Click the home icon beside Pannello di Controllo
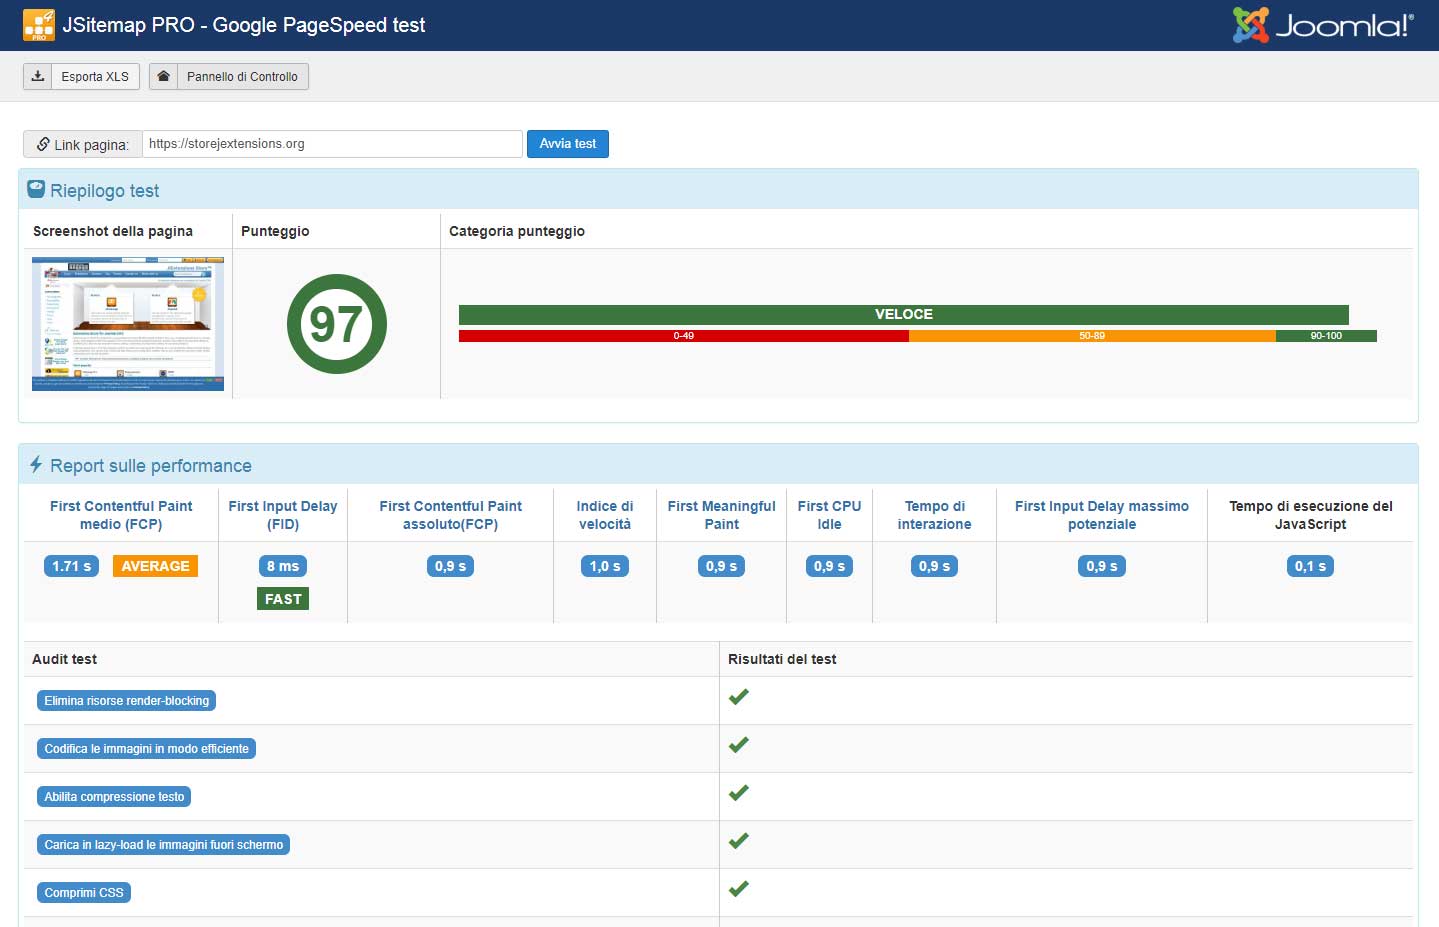This screenshot has width=1439, height=927. (x=164, y=77)
